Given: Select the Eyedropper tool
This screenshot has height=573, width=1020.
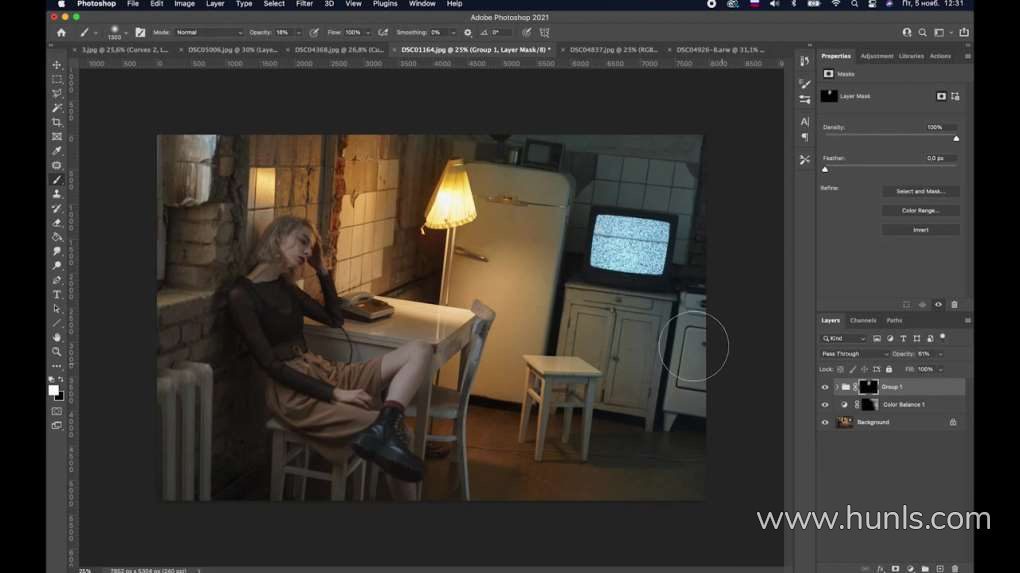Looking at the screenshot, I should (57, 151).
